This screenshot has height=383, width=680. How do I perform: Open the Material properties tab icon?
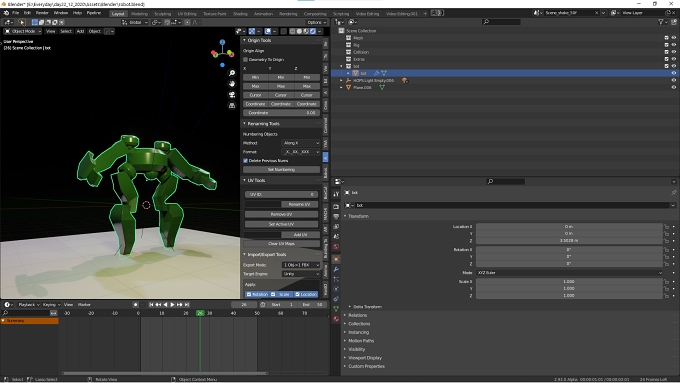tap(336, 319)
